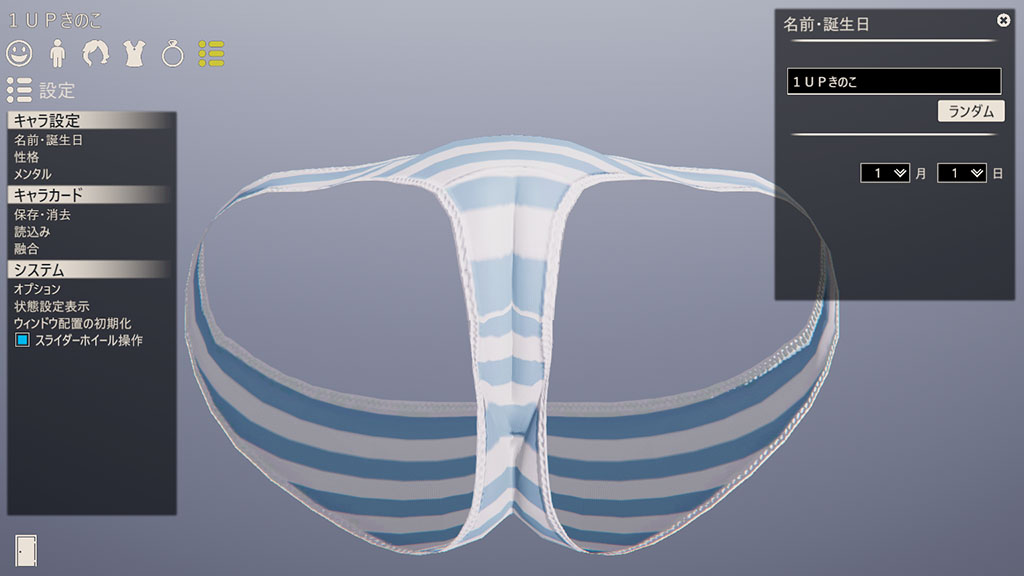Screen dimensions: 1024x576
Task: Click the exit door icon
Action: click(x=26, y=549)
